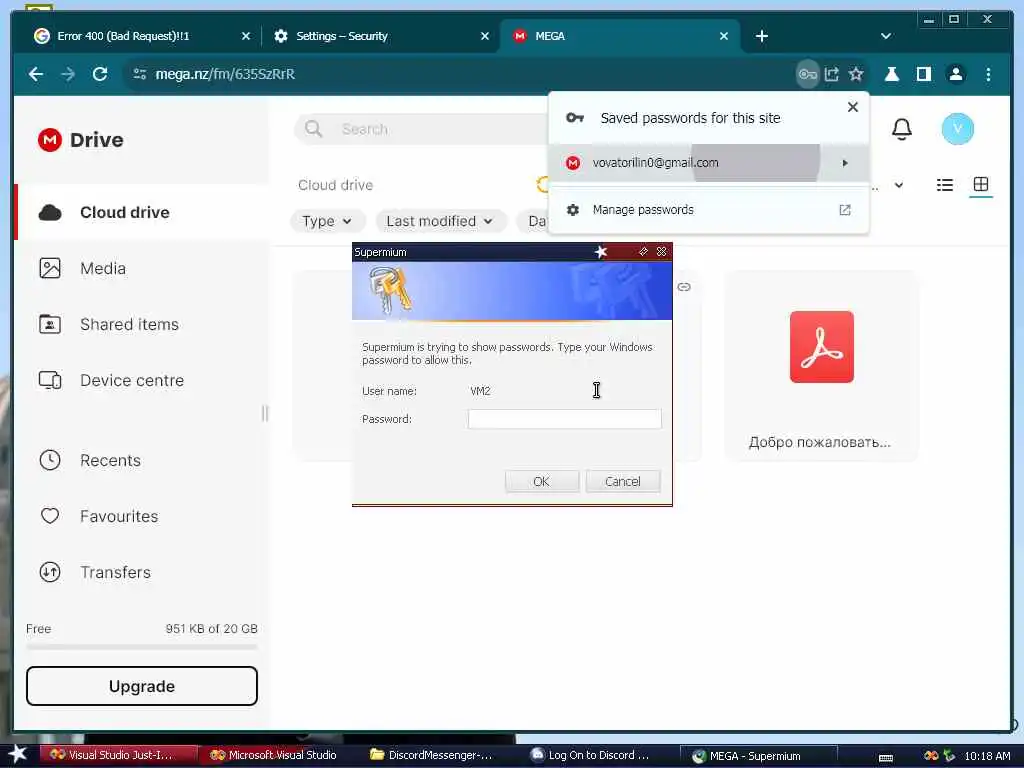This screenshot has height=768, width=1024.
Task: Open Media section in sidebar
Action: pyautogui.click(x=142, y=268)
